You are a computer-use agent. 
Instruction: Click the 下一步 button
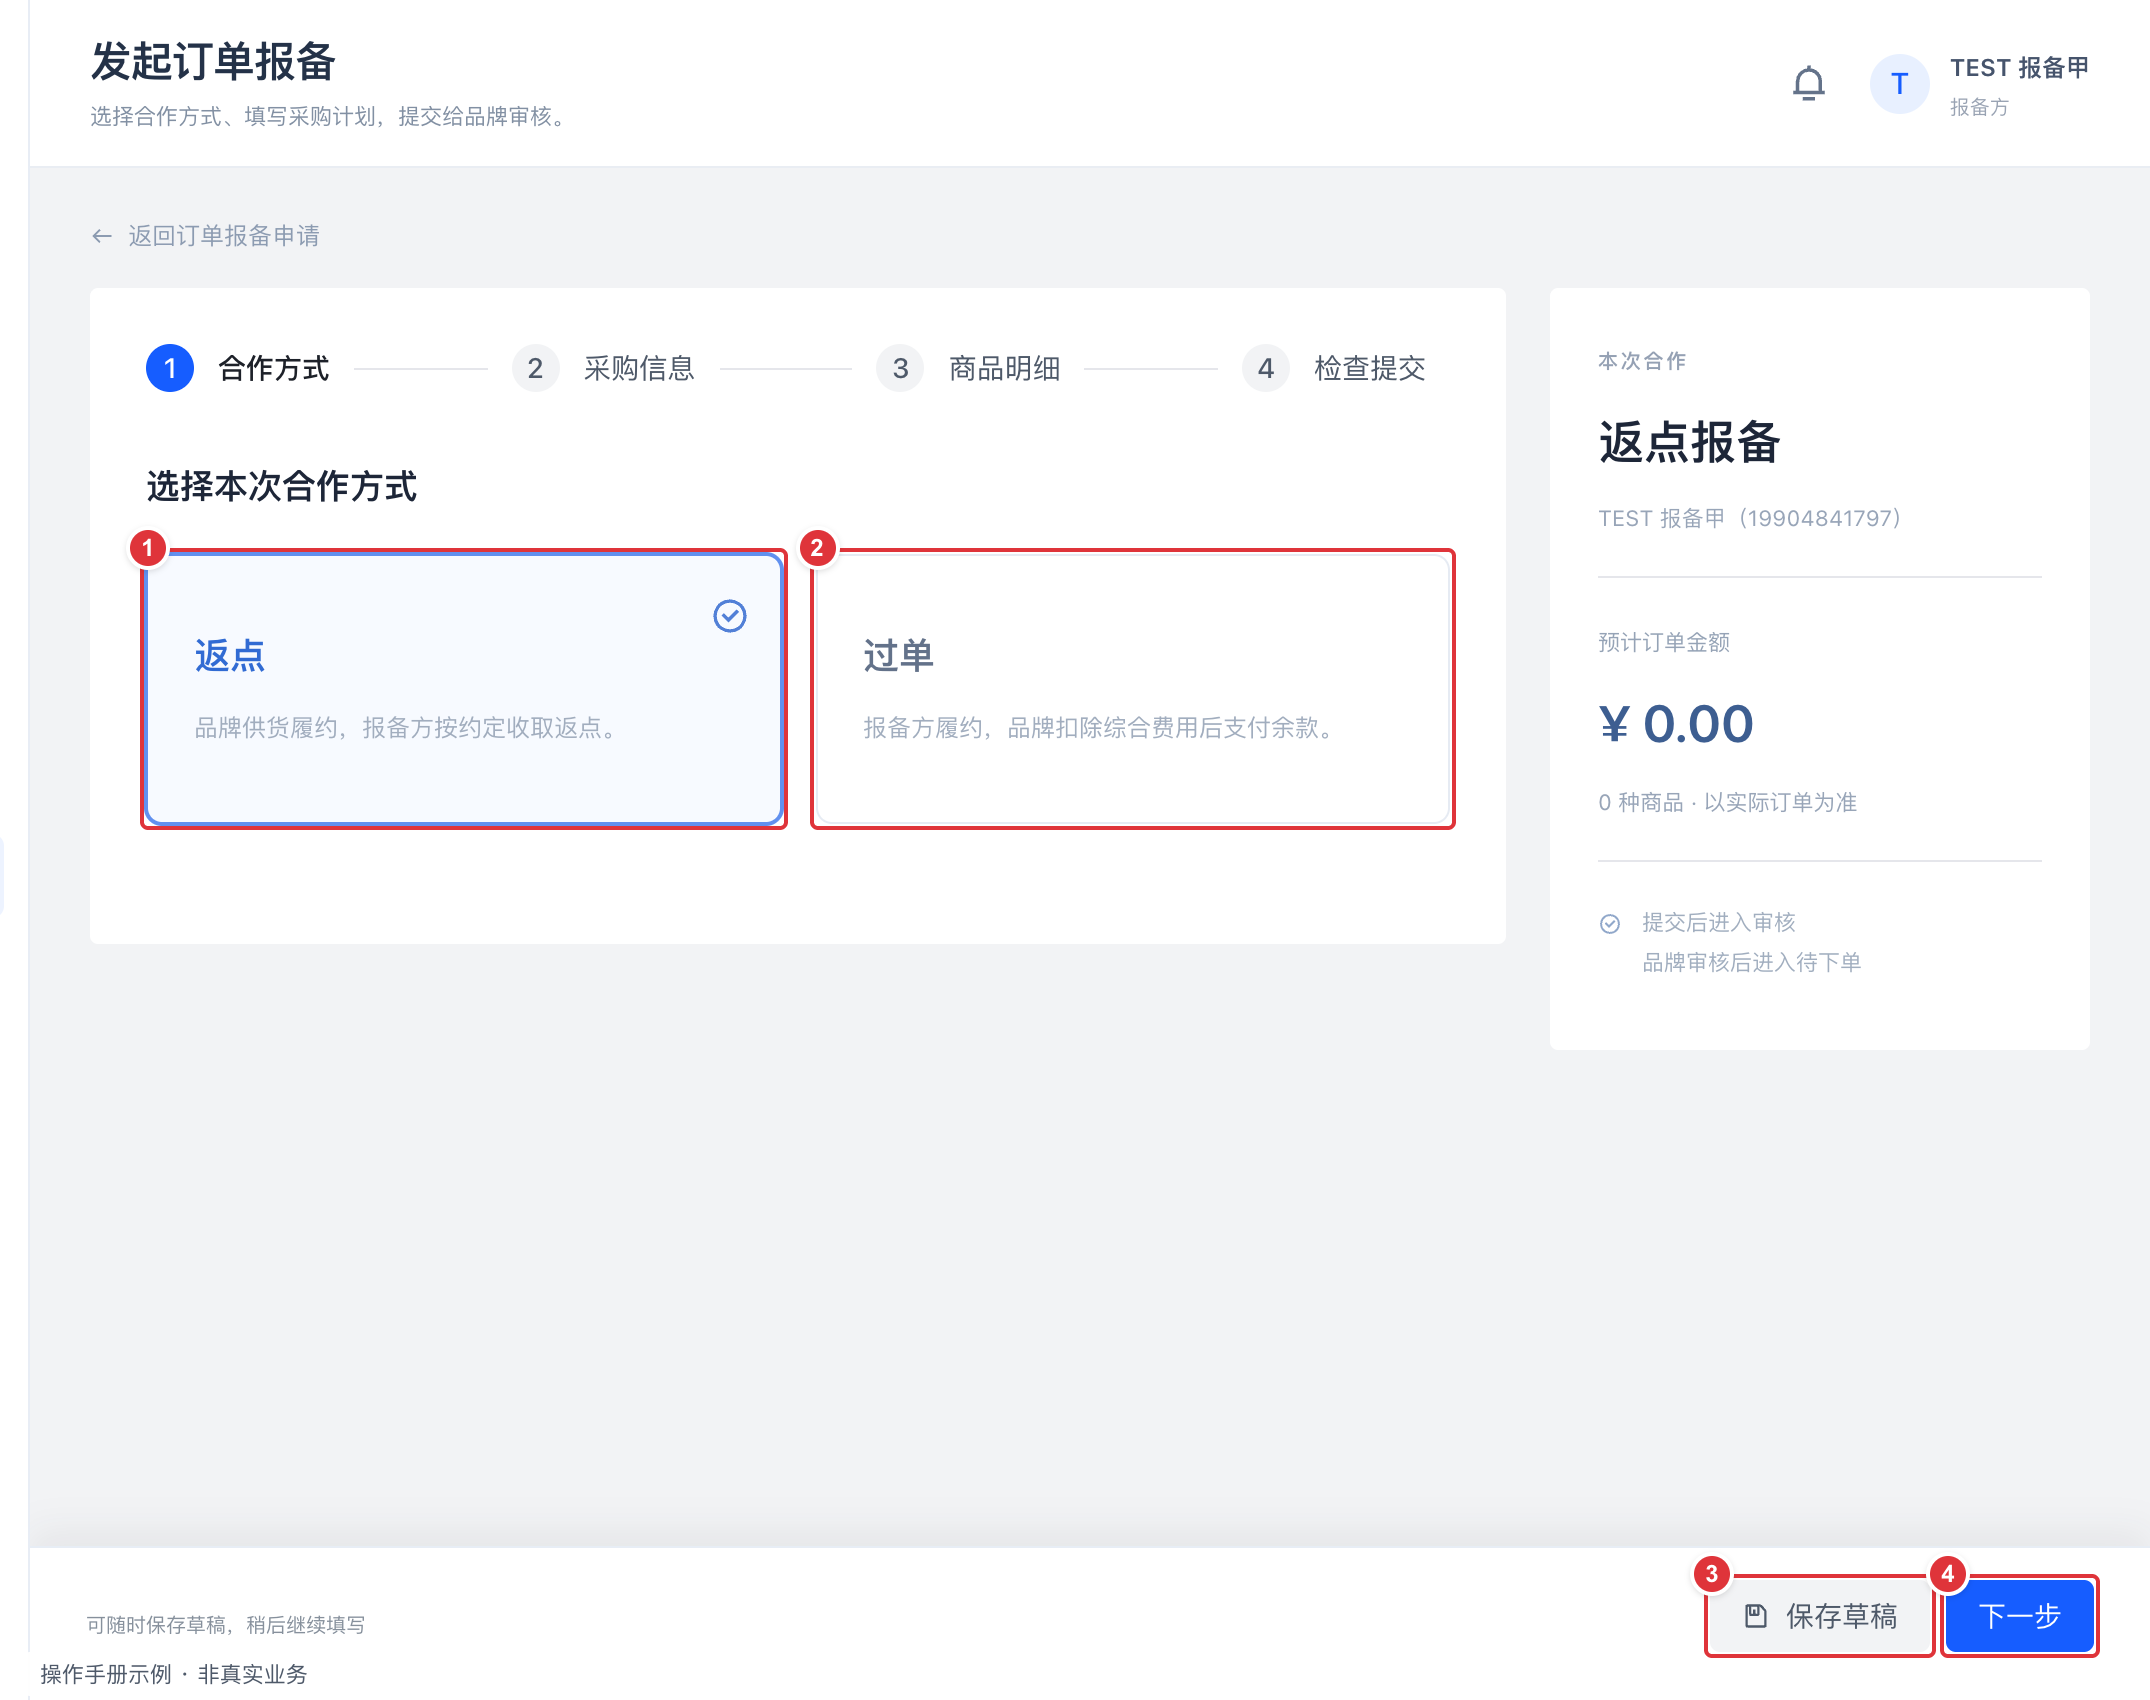[2020, 1616]
